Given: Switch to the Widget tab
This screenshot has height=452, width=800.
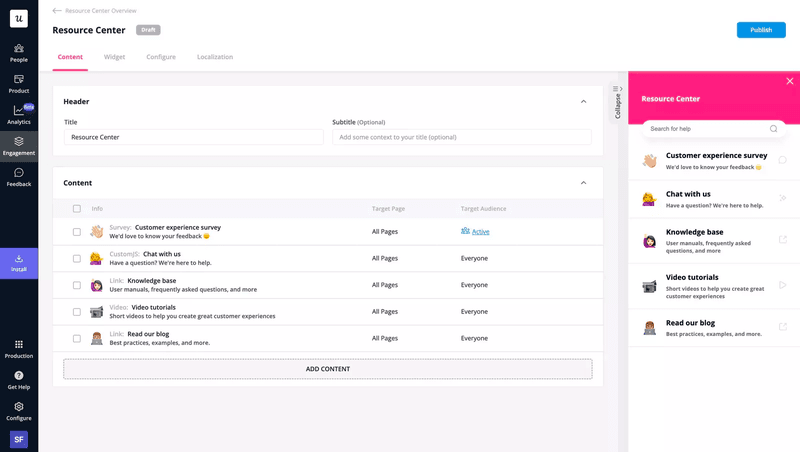Looking at the screenshot, I should (x=114, y=57).
